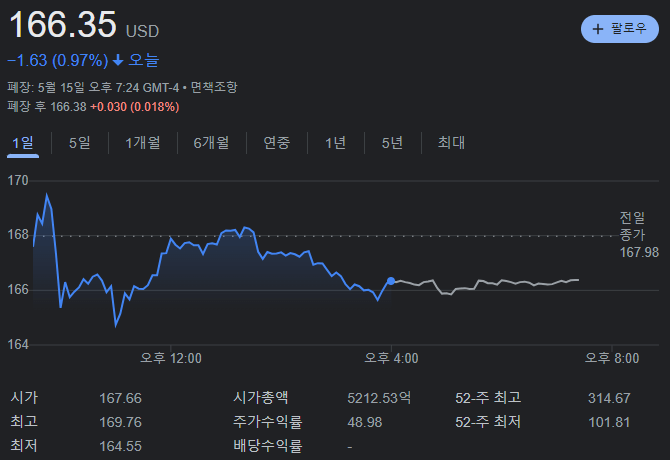Click the 52-주 최고 label
Viewport: 670px width, 460px height.
coord(488,398)
